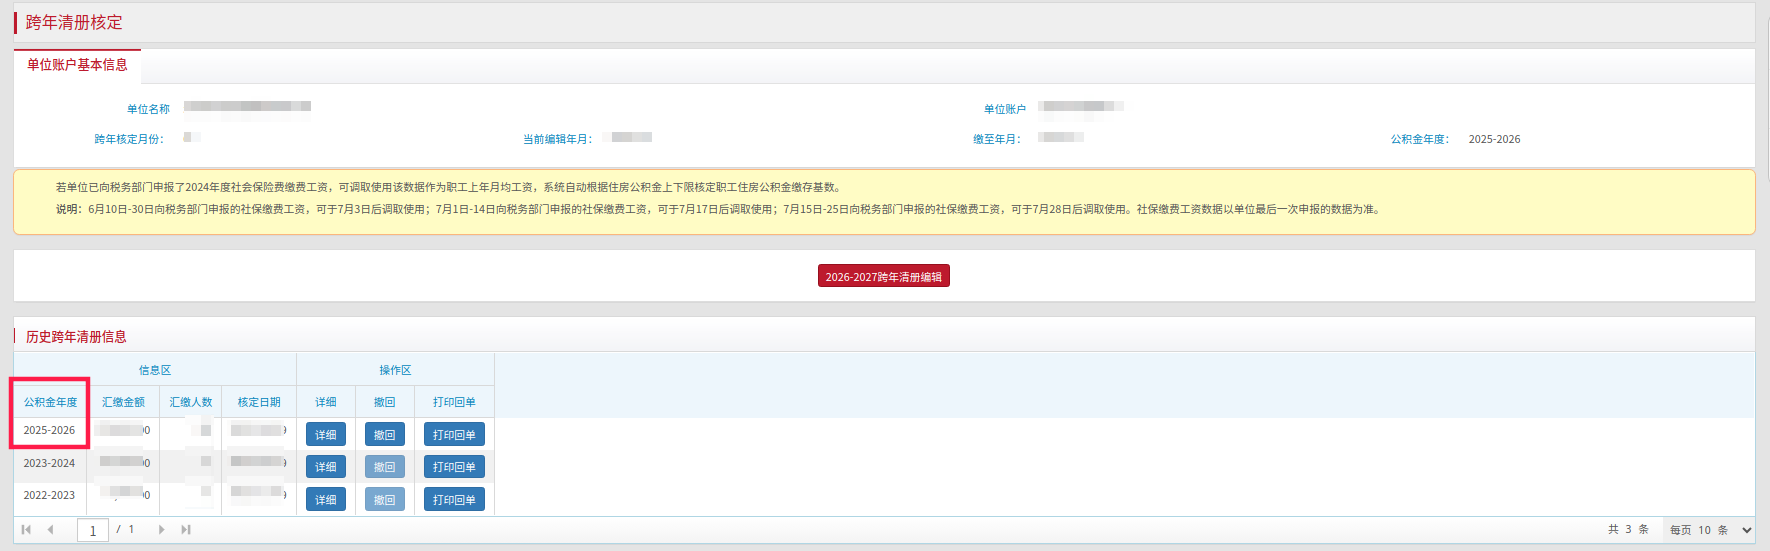The width and height of the screenshot is (1770, 551).
Task: Click the previous page arrow
Action: pos(50,530)
